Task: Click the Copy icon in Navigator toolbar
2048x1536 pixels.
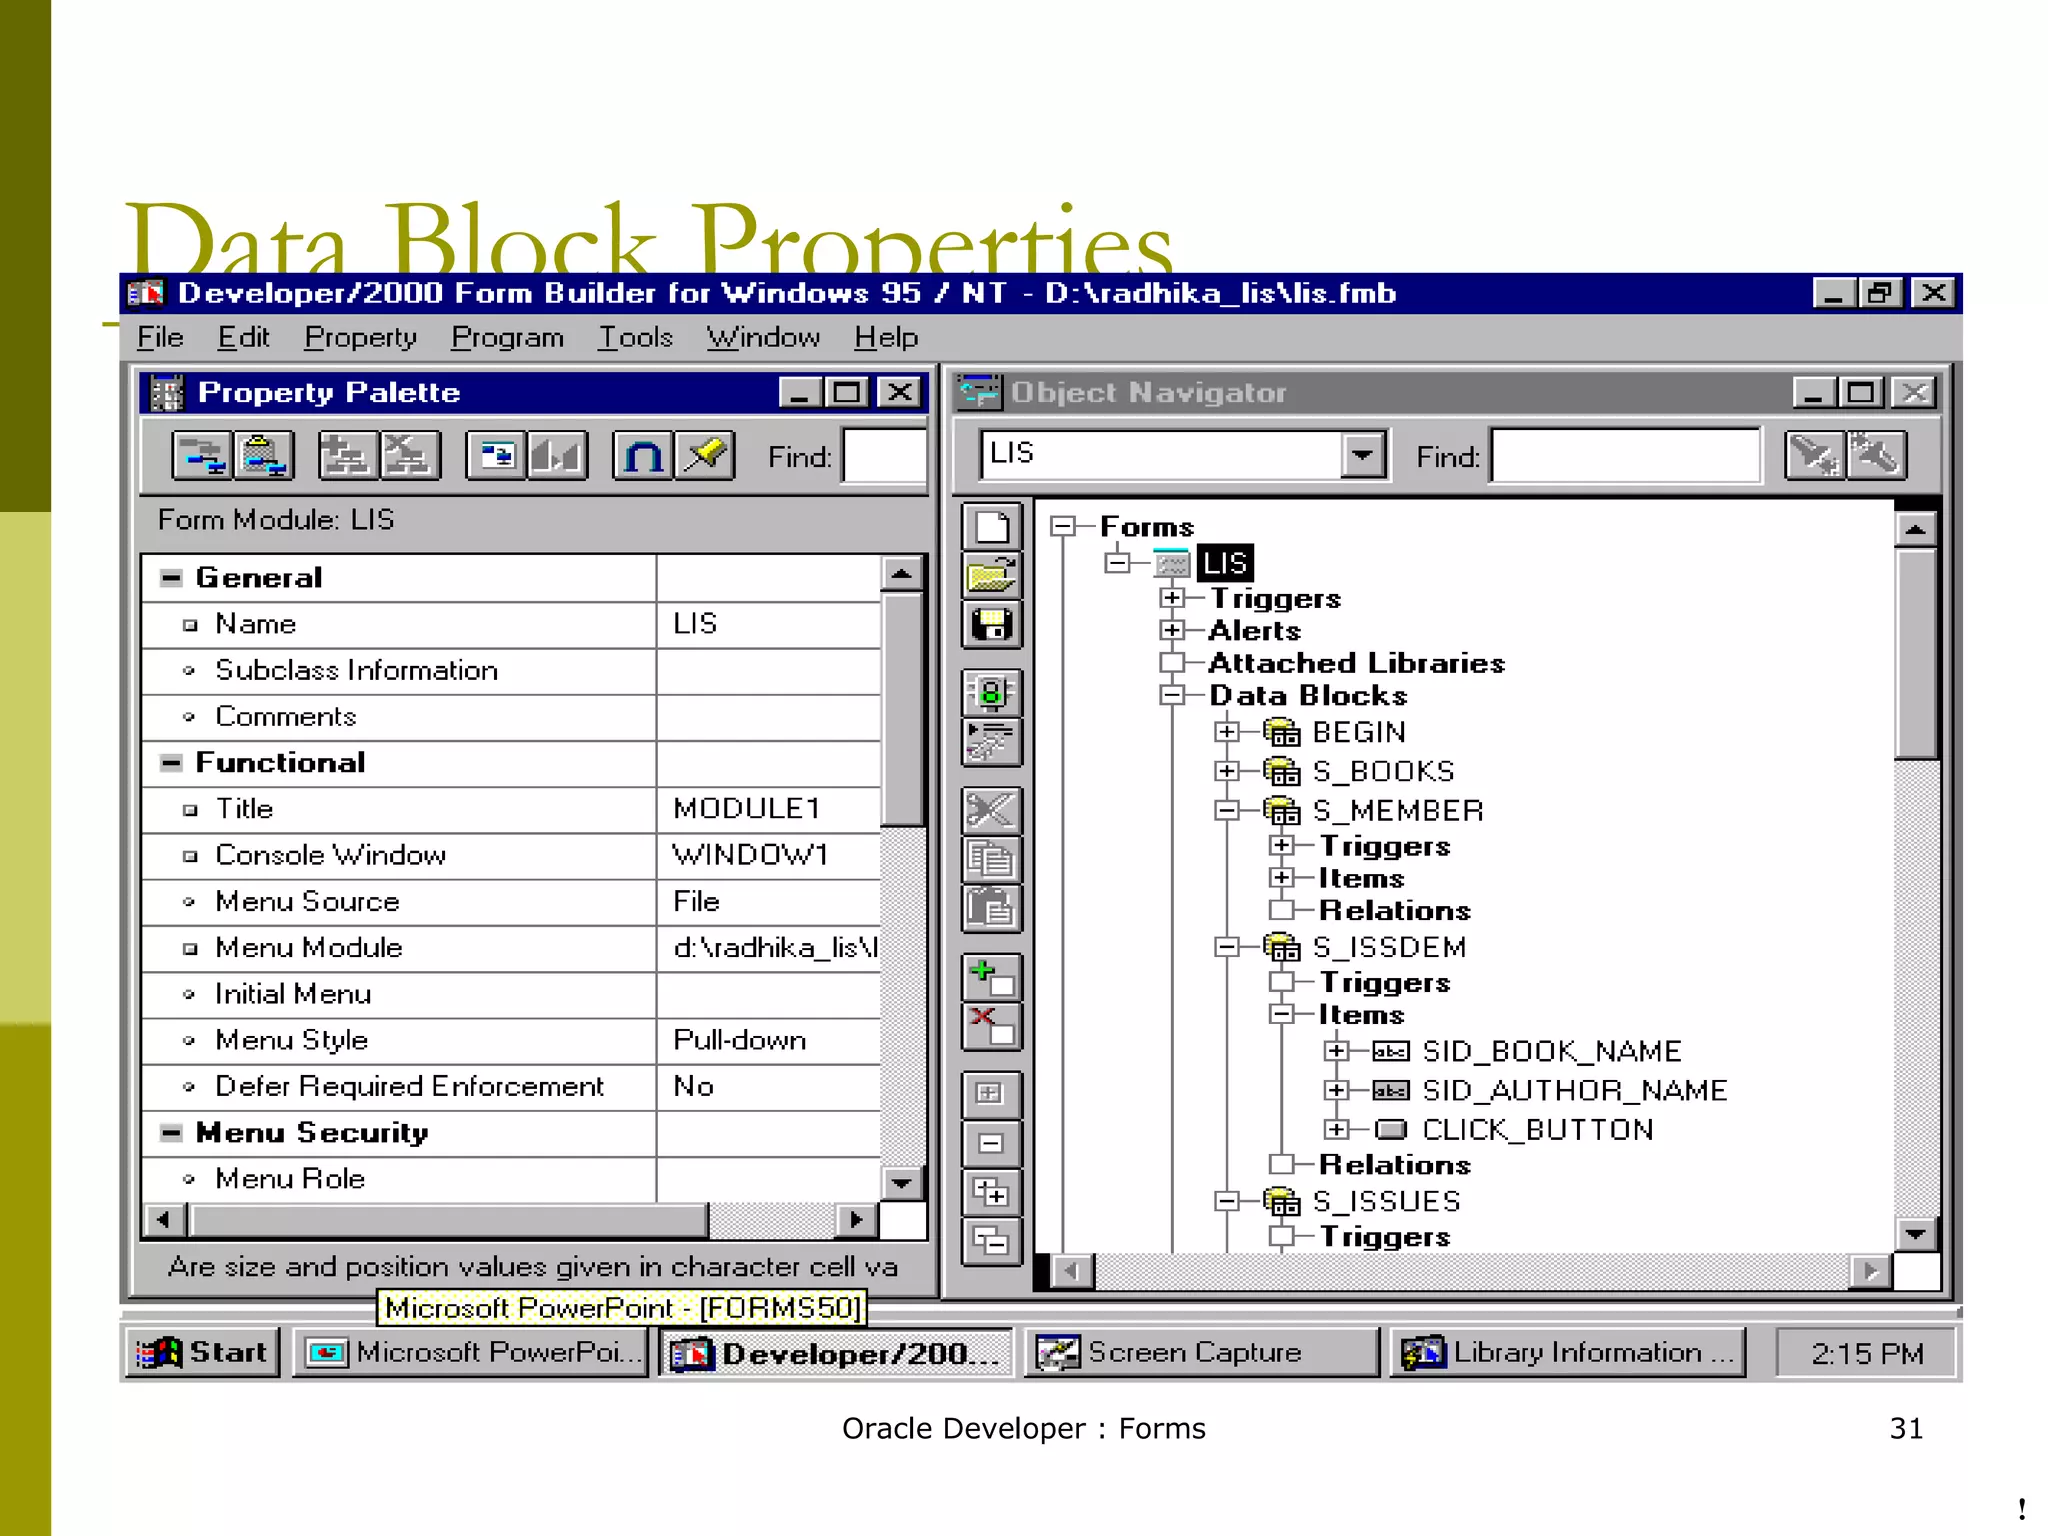Action: pyautogui.click(x=991, y=859)
